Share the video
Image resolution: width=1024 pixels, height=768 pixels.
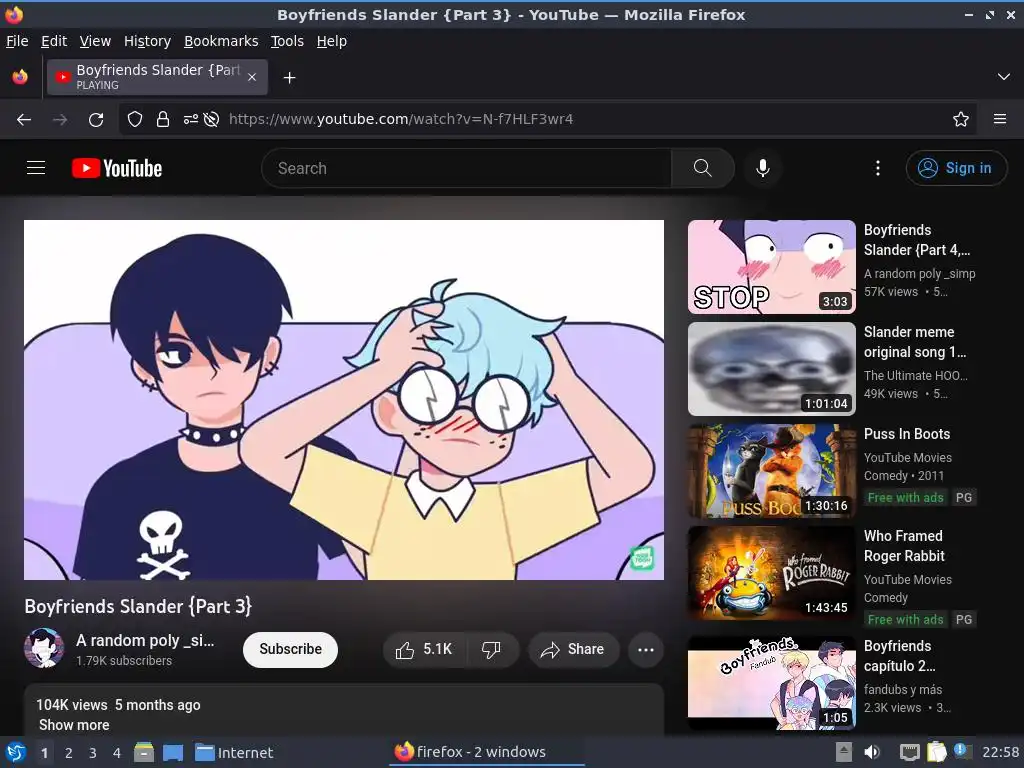coord(573,649)
